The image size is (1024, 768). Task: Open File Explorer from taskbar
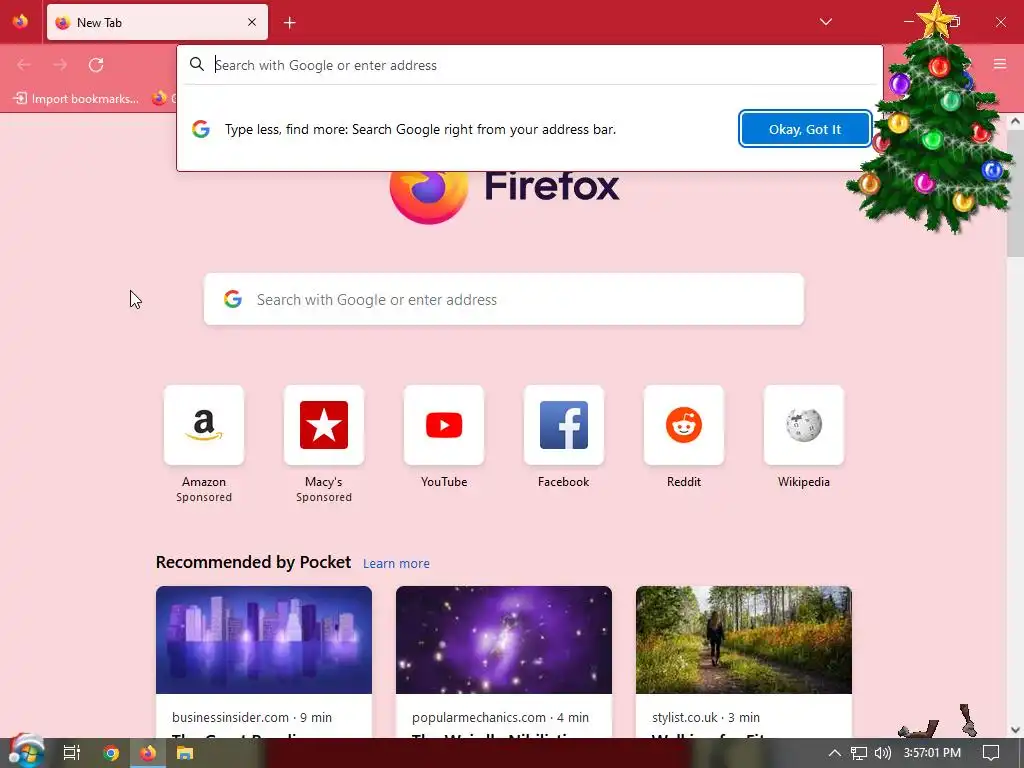click(185, 753)
